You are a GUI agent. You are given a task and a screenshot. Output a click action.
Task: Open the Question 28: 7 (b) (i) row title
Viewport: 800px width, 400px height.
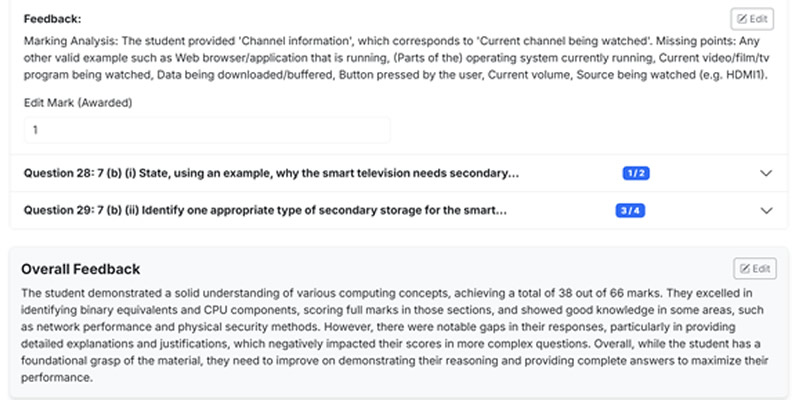click(270, 173)
